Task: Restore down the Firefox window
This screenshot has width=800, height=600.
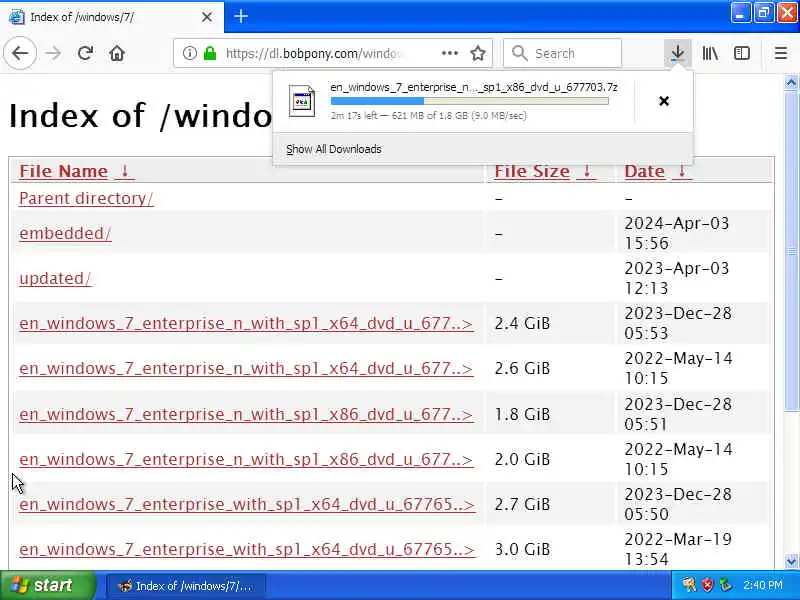Action: point(763,13)
